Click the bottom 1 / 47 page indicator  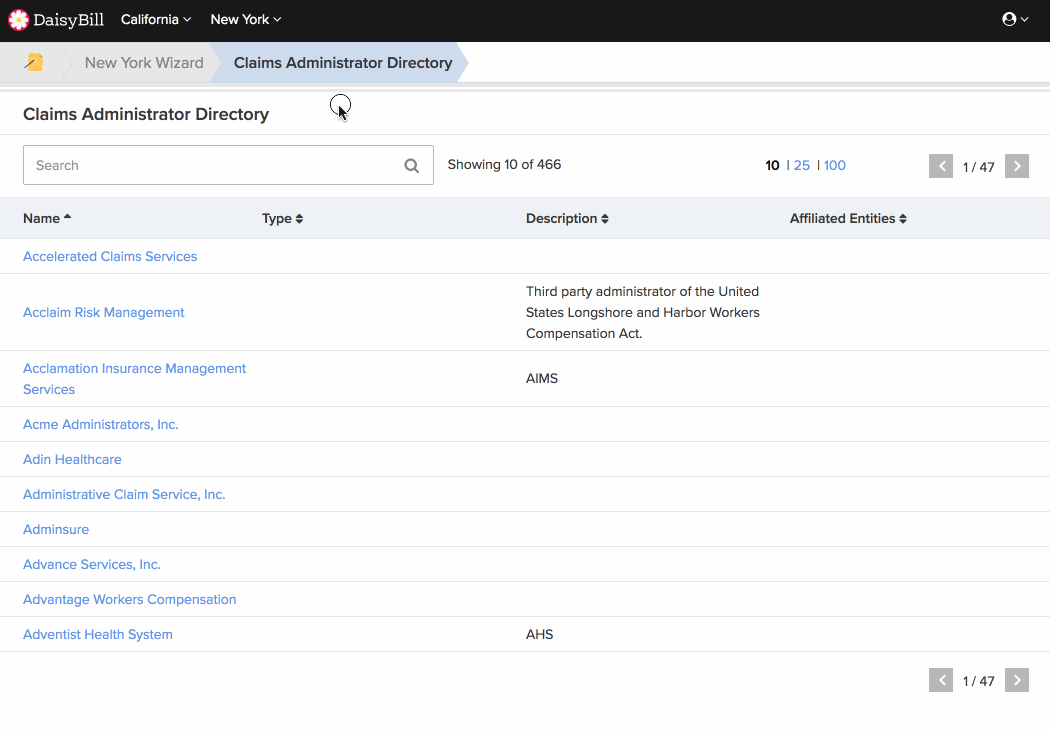[x=978, y=681]
